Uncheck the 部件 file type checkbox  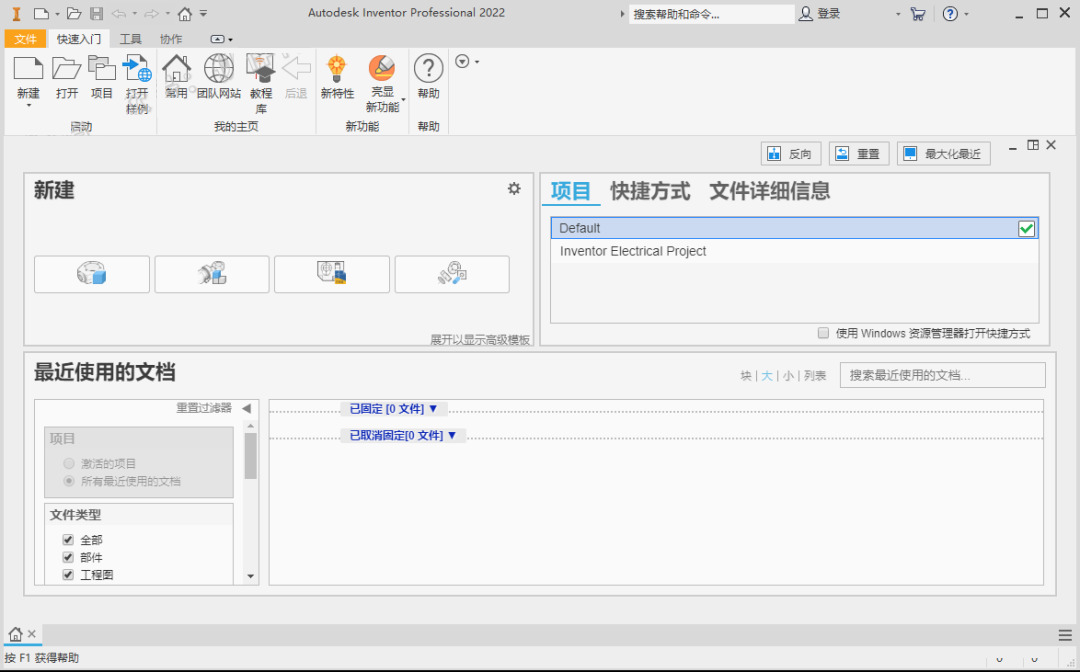click(68, 557)
